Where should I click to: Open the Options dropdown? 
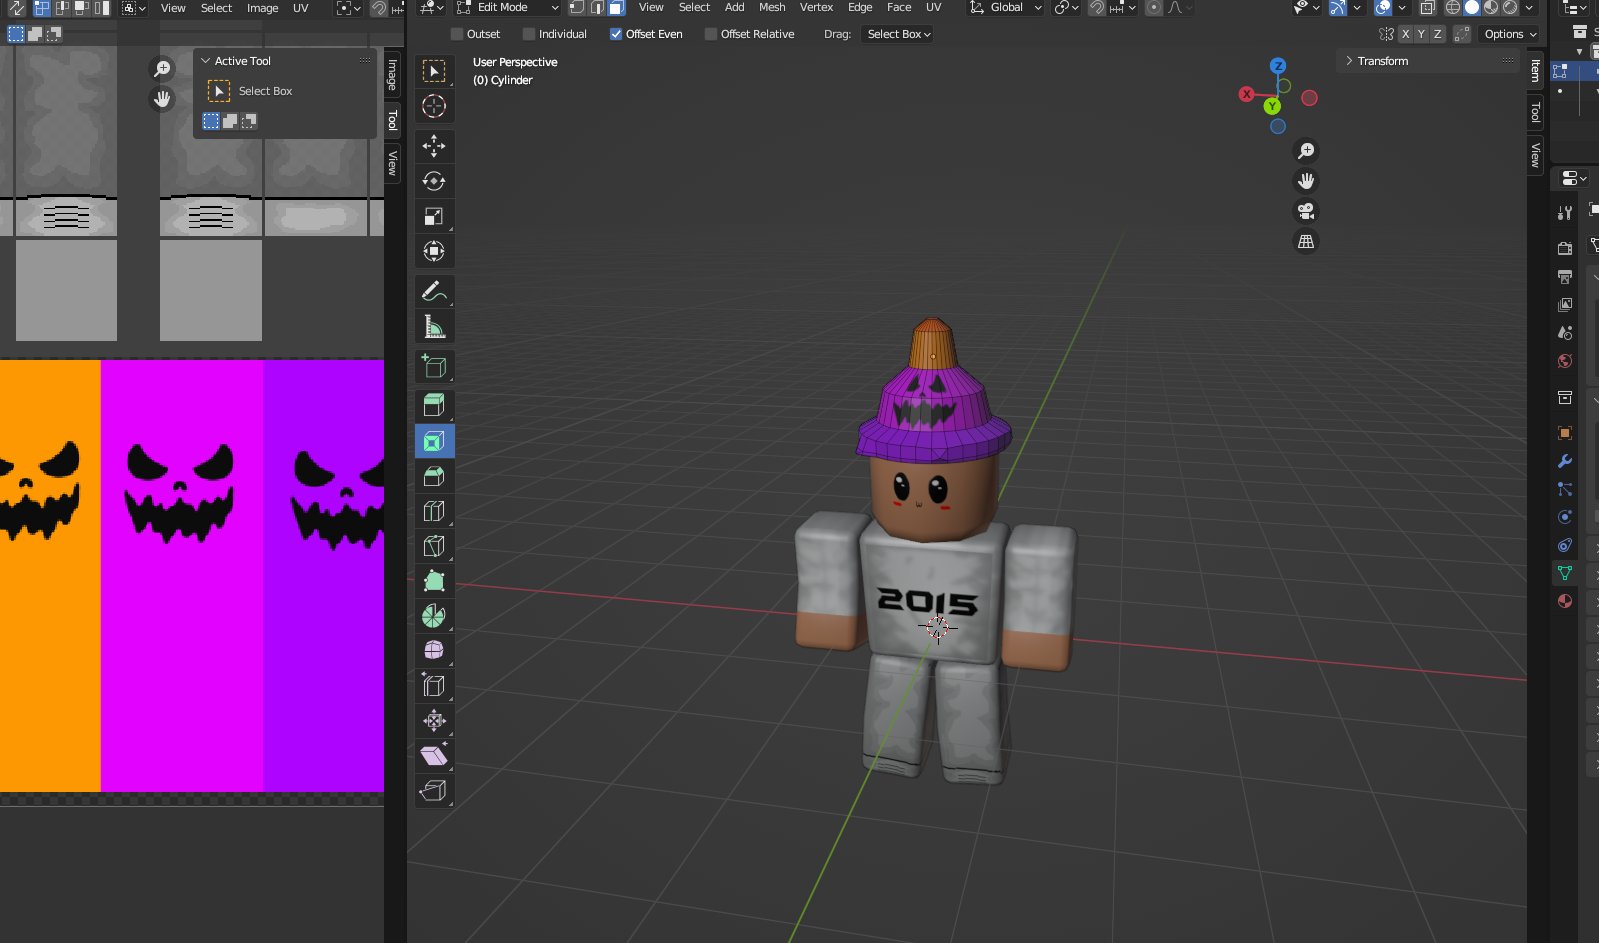pos(1510,34)
